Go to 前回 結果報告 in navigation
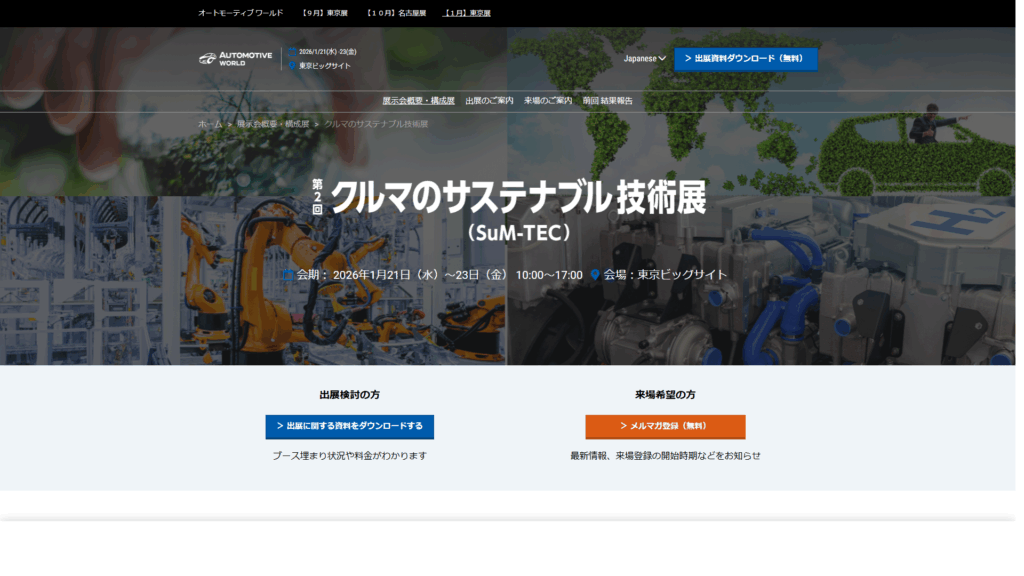The width and height of the screenshot is (1024, 576). pos(607,101)
